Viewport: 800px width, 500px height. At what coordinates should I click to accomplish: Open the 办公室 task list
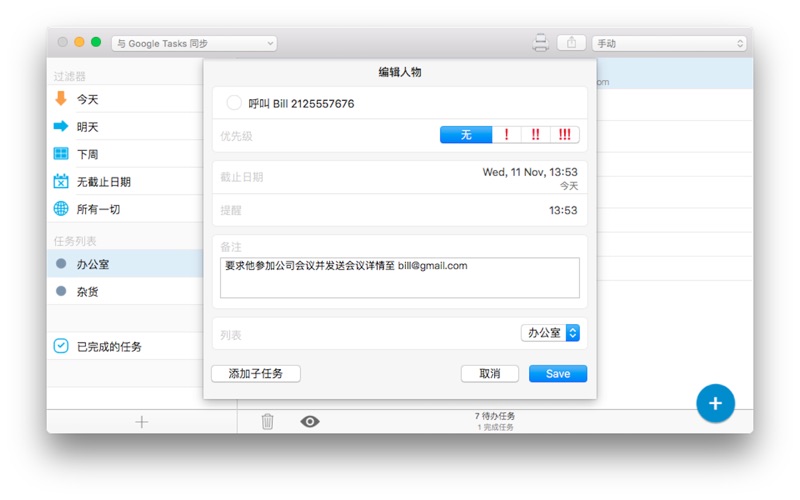tap(125, 264)
